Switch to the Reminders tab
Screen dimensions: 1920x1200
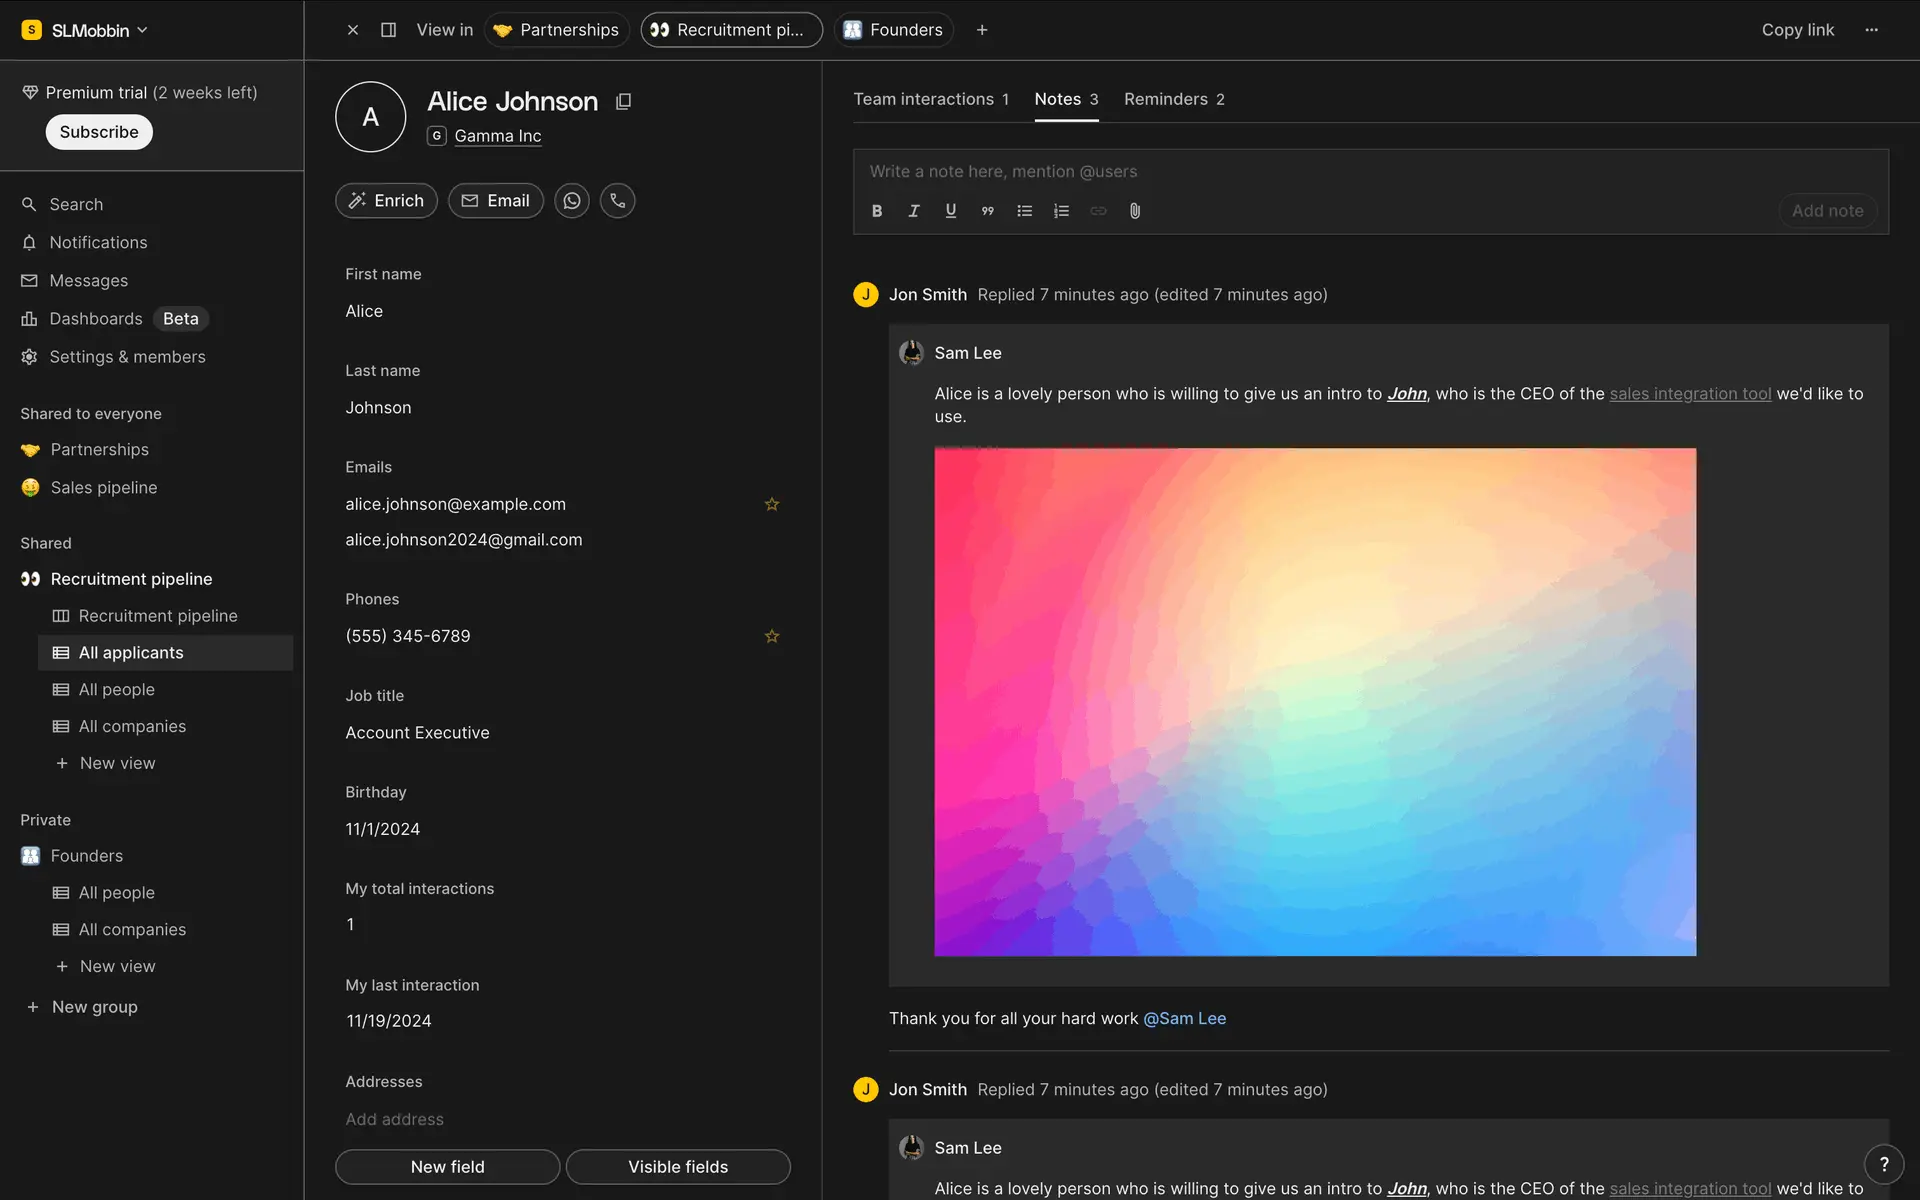[1174, 99]
